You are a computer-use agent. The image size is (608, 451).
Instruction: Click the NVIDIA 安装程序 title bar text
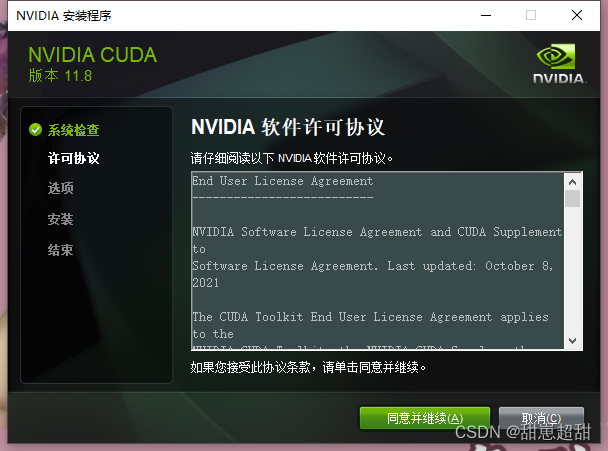pos(64,16)
